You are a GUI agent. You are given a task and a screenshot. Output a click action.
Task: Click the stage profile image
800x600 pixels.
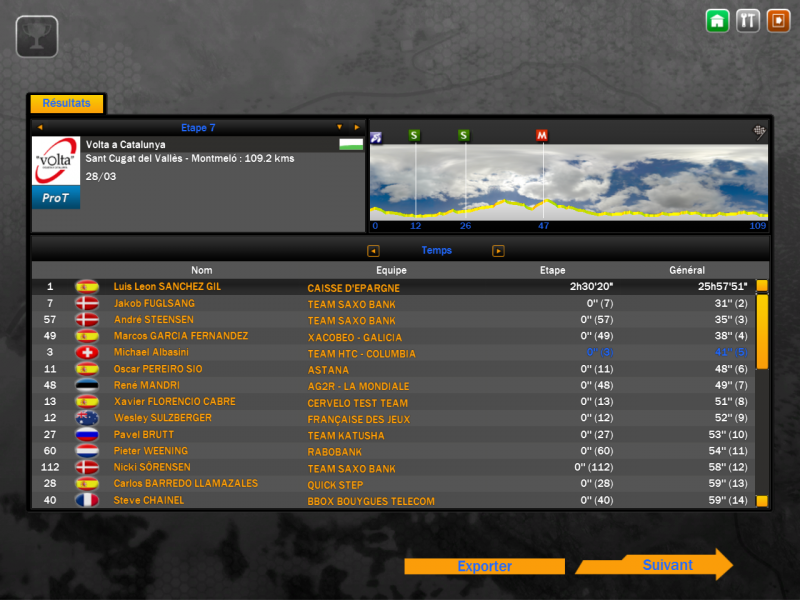[x=569, y=183]
